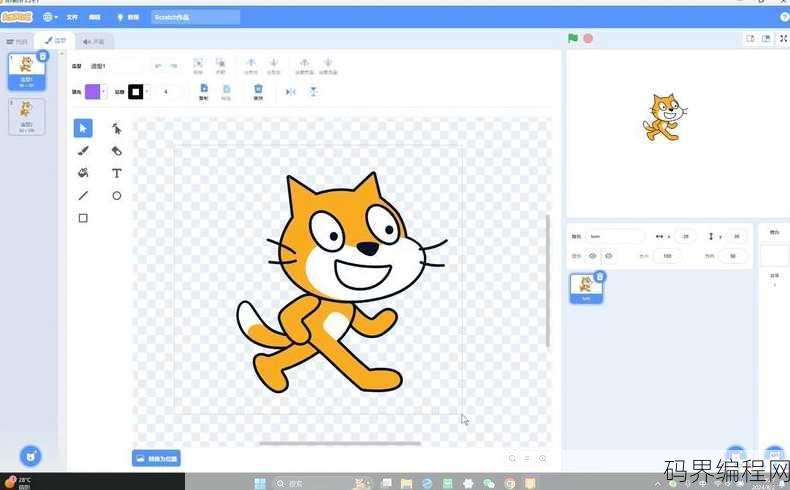Screen dimensions: 790x490
Task: Select the Line tool
Action: tap(83, 195)
